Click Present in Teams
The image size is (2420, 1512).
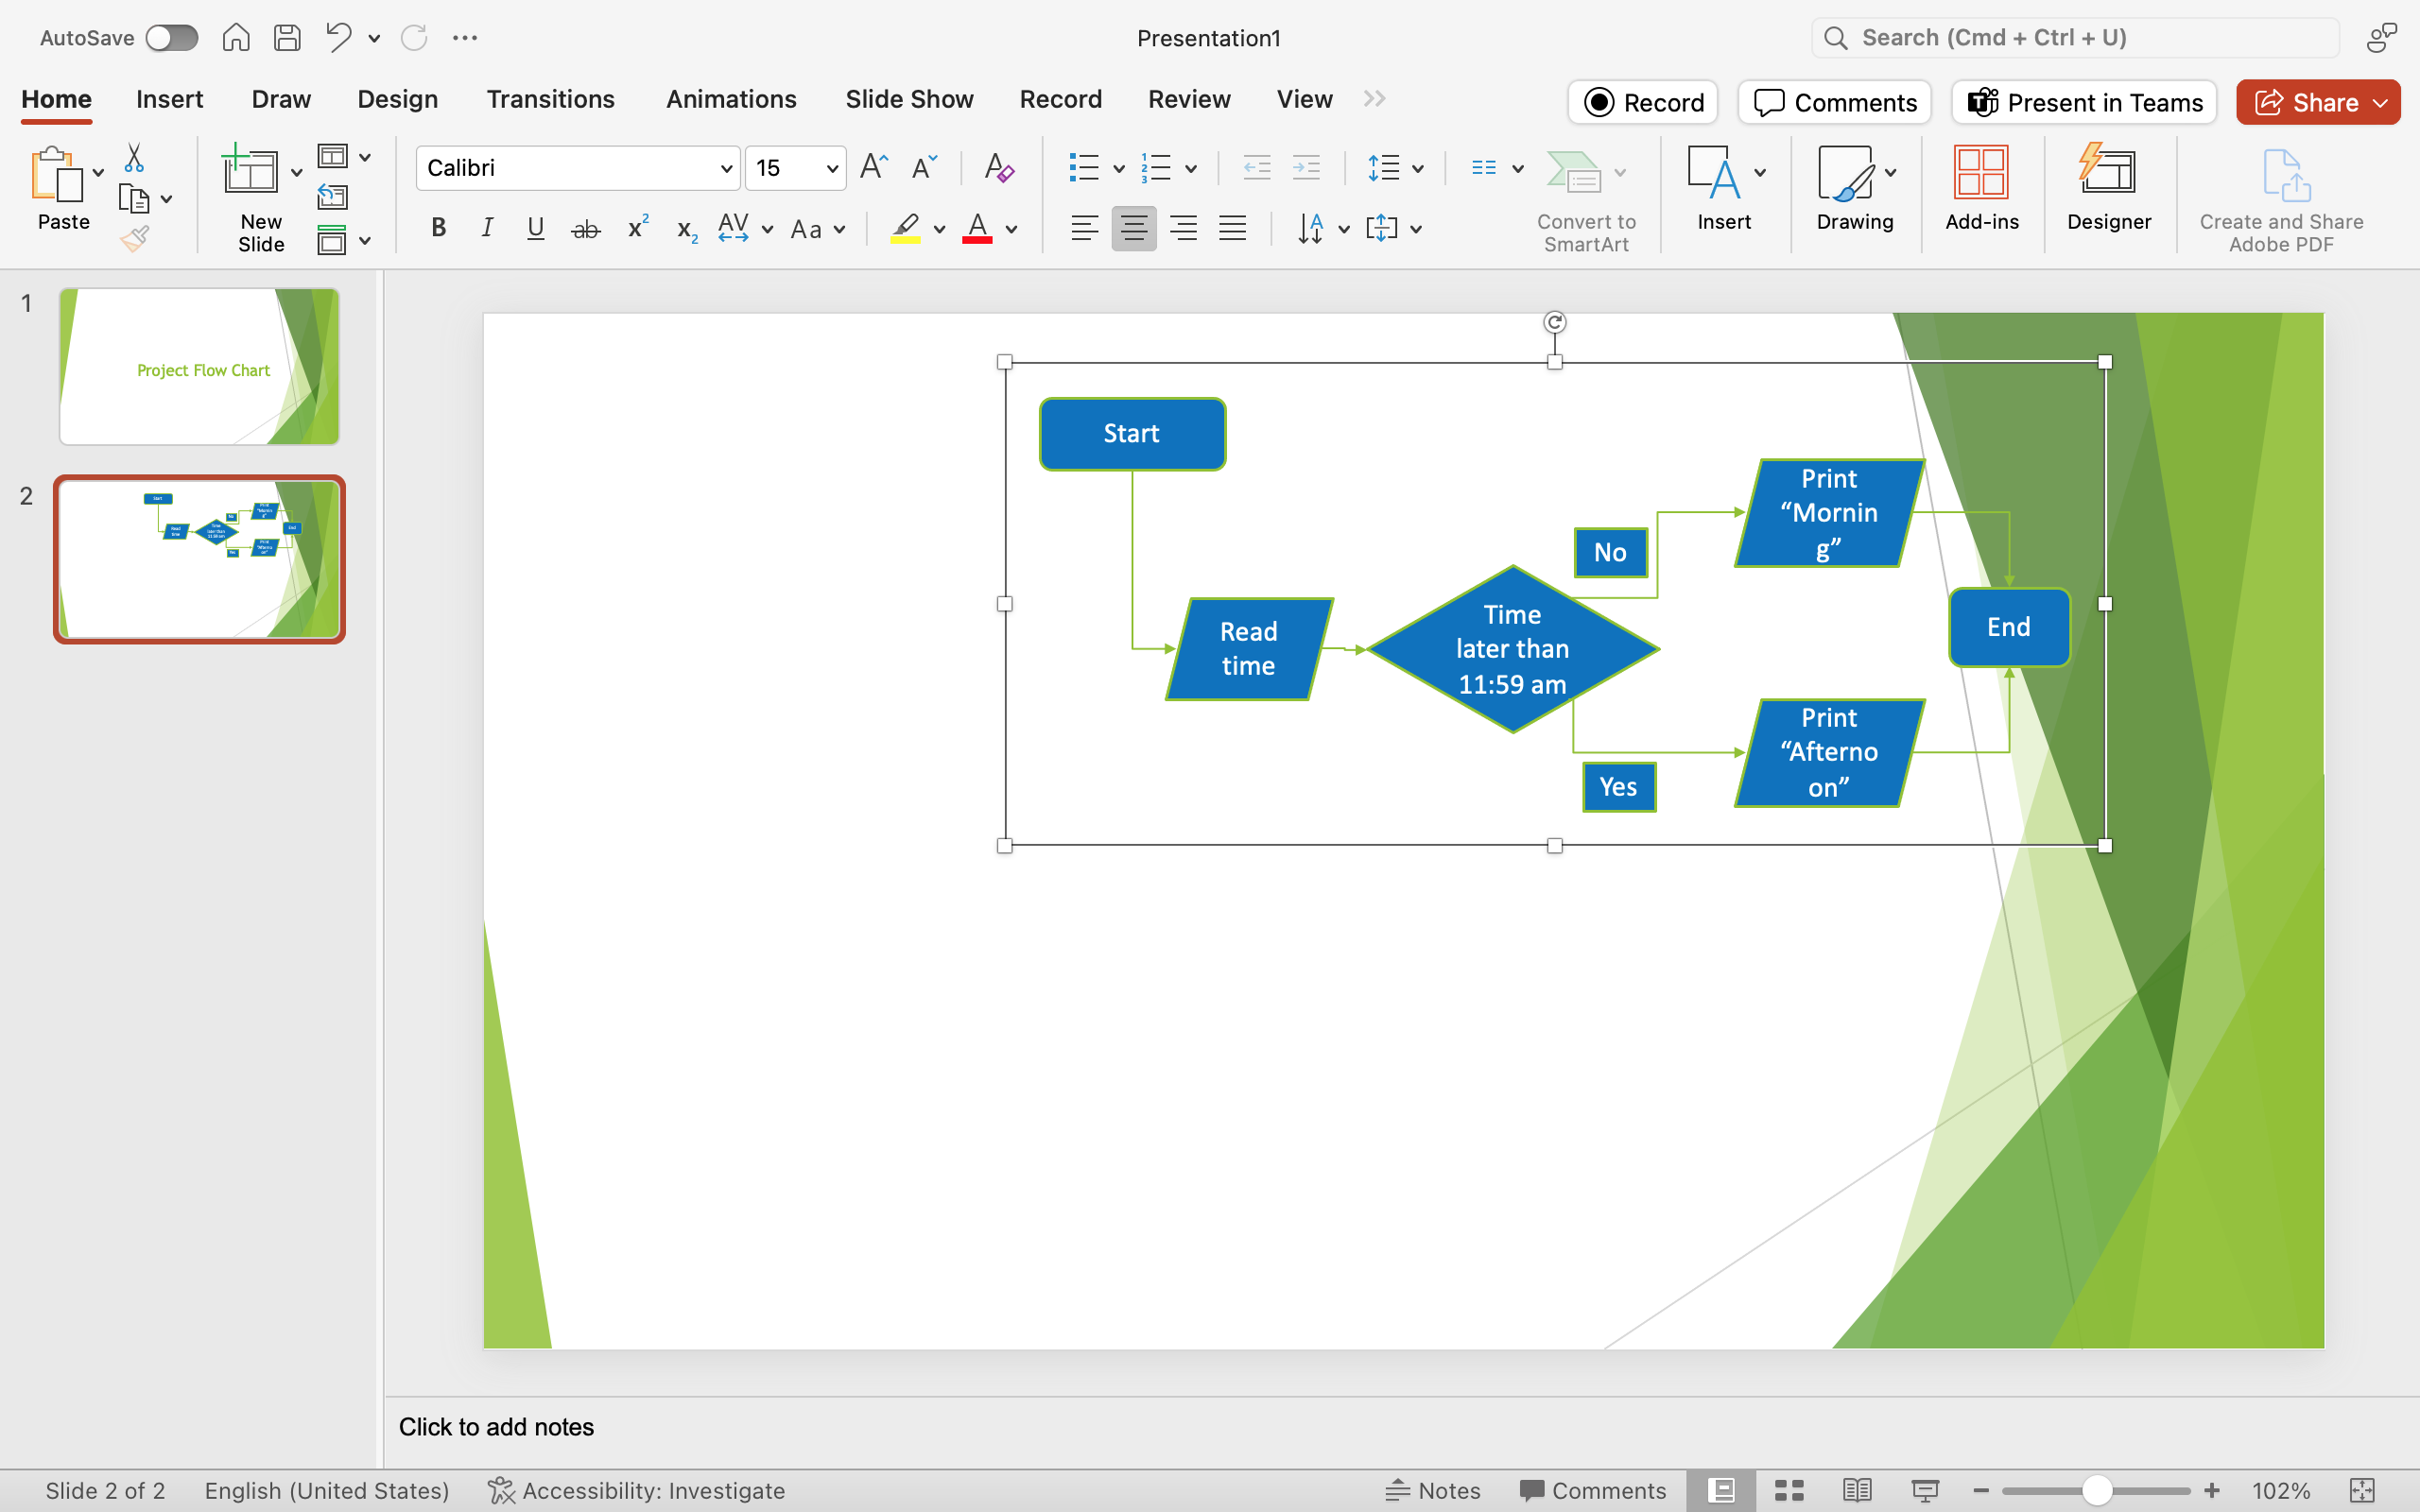tap(2084, 102)
